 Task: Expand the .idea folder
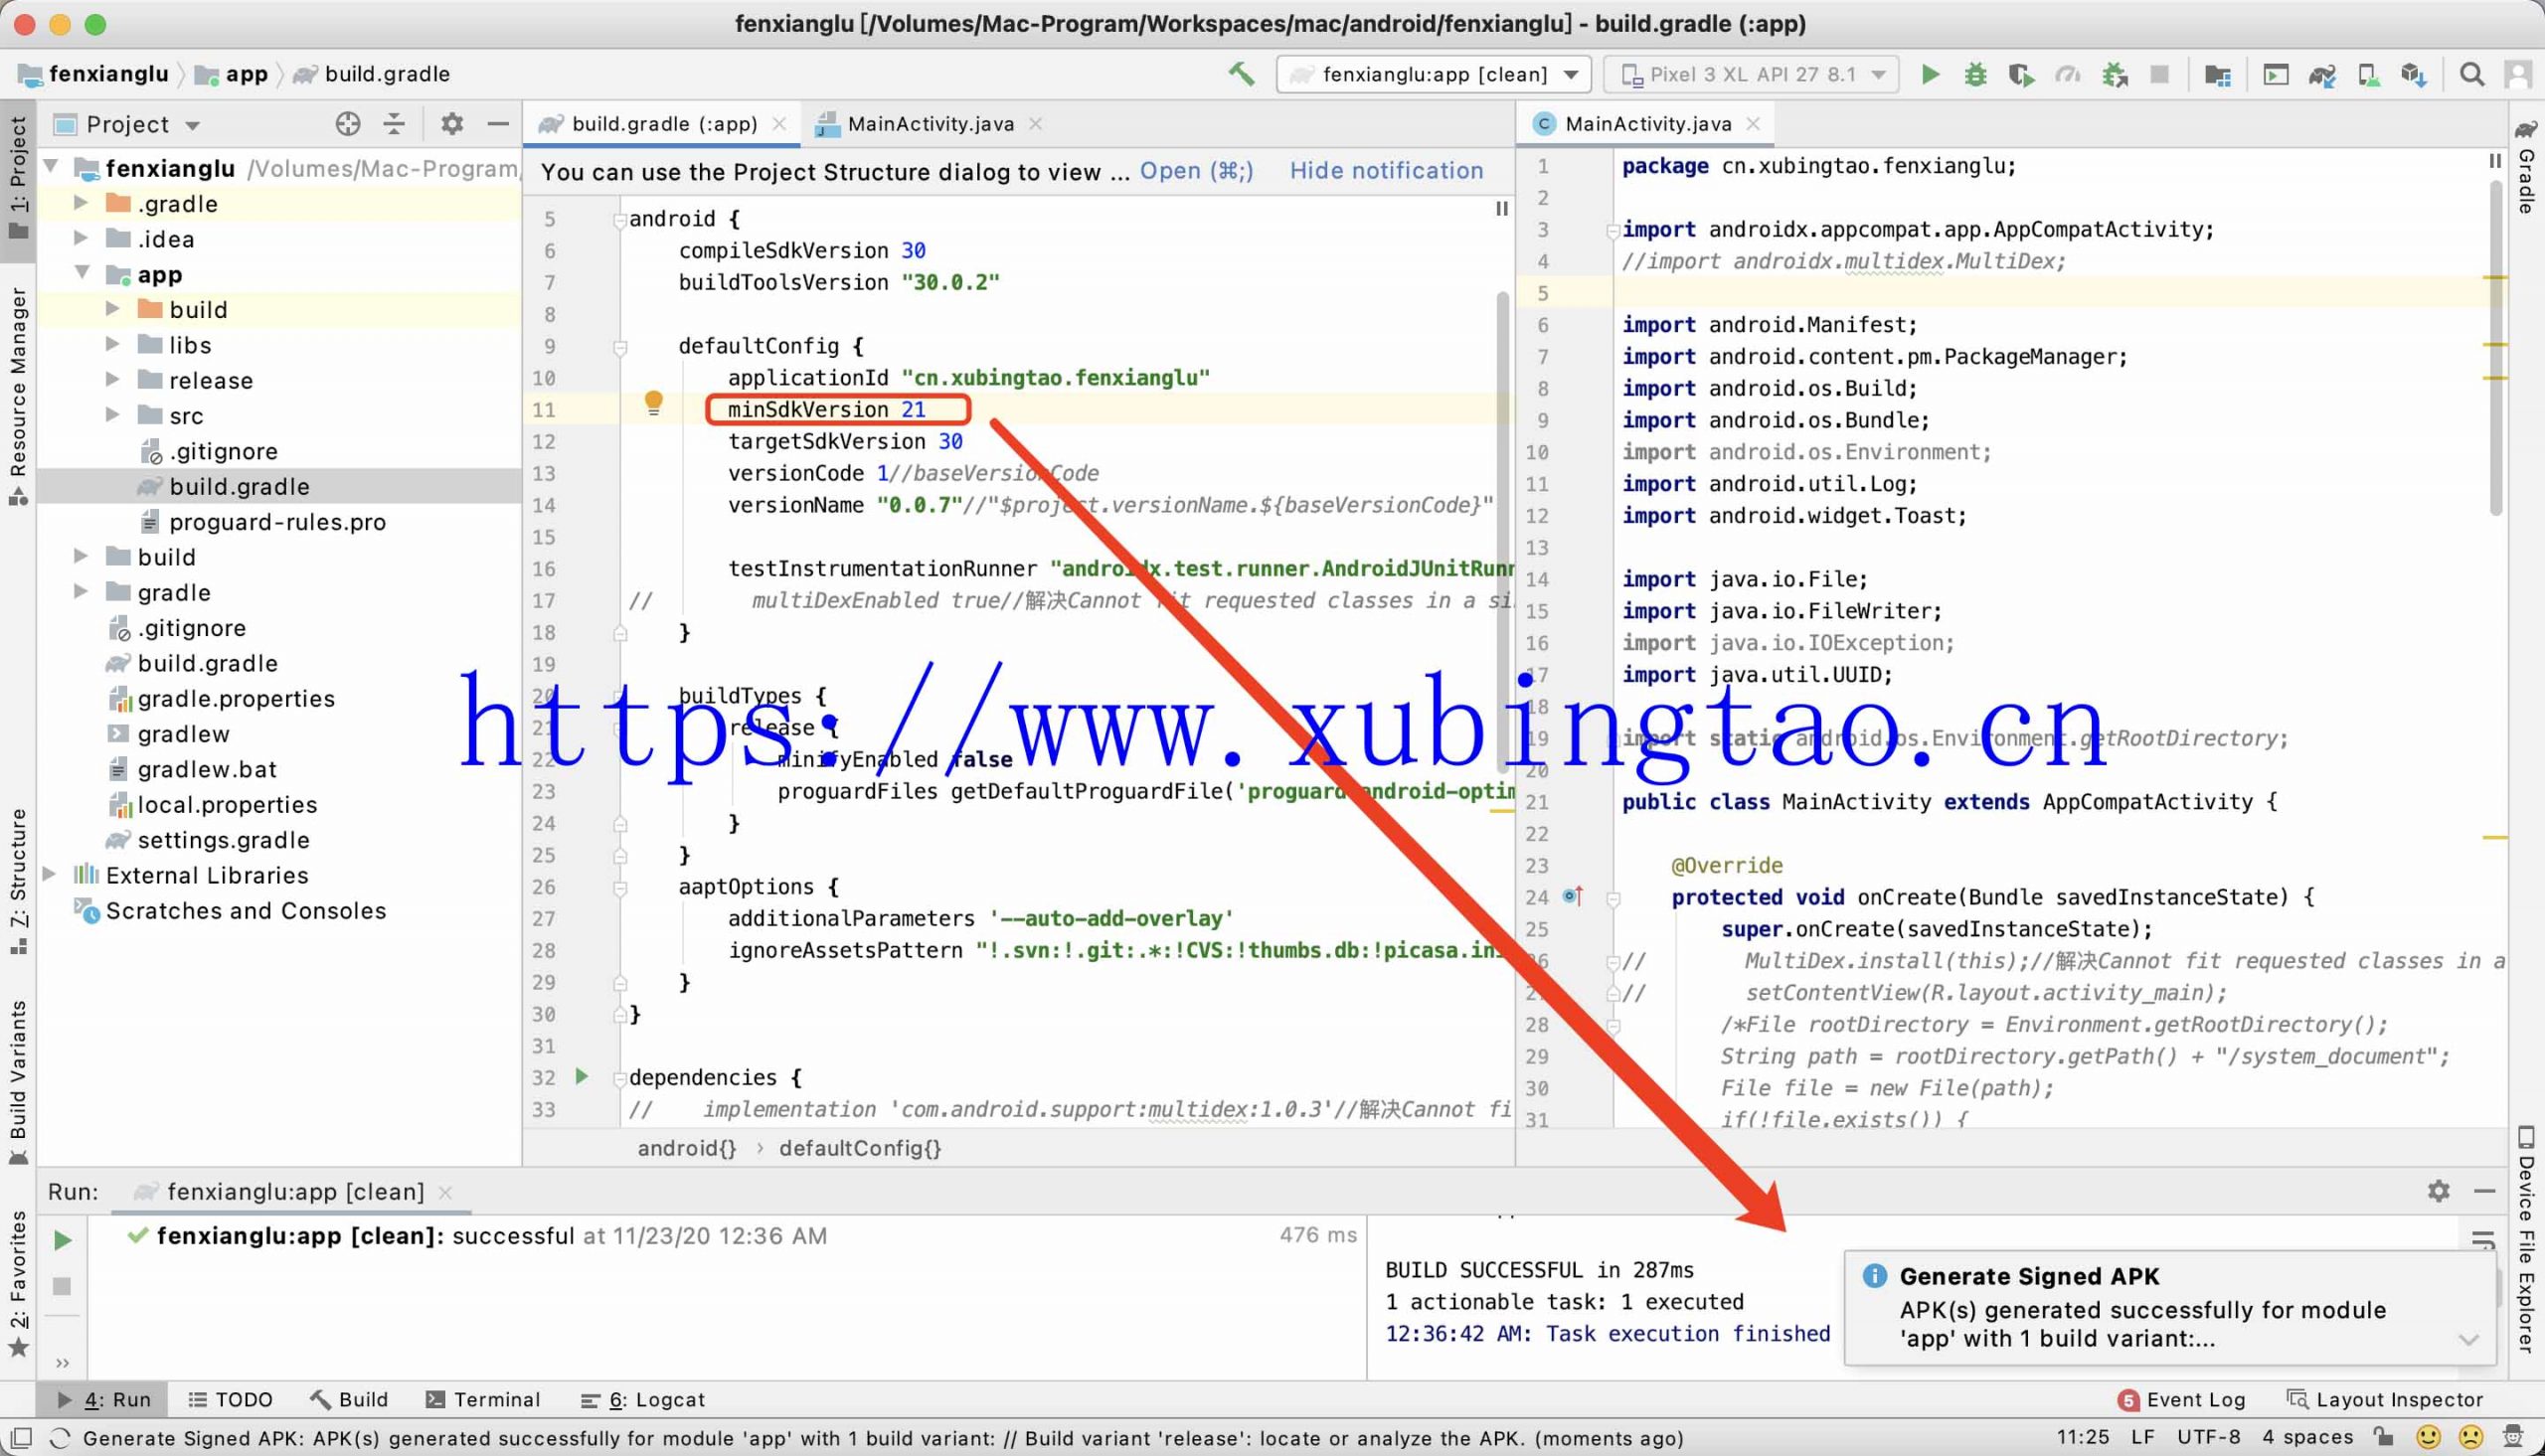81,238
